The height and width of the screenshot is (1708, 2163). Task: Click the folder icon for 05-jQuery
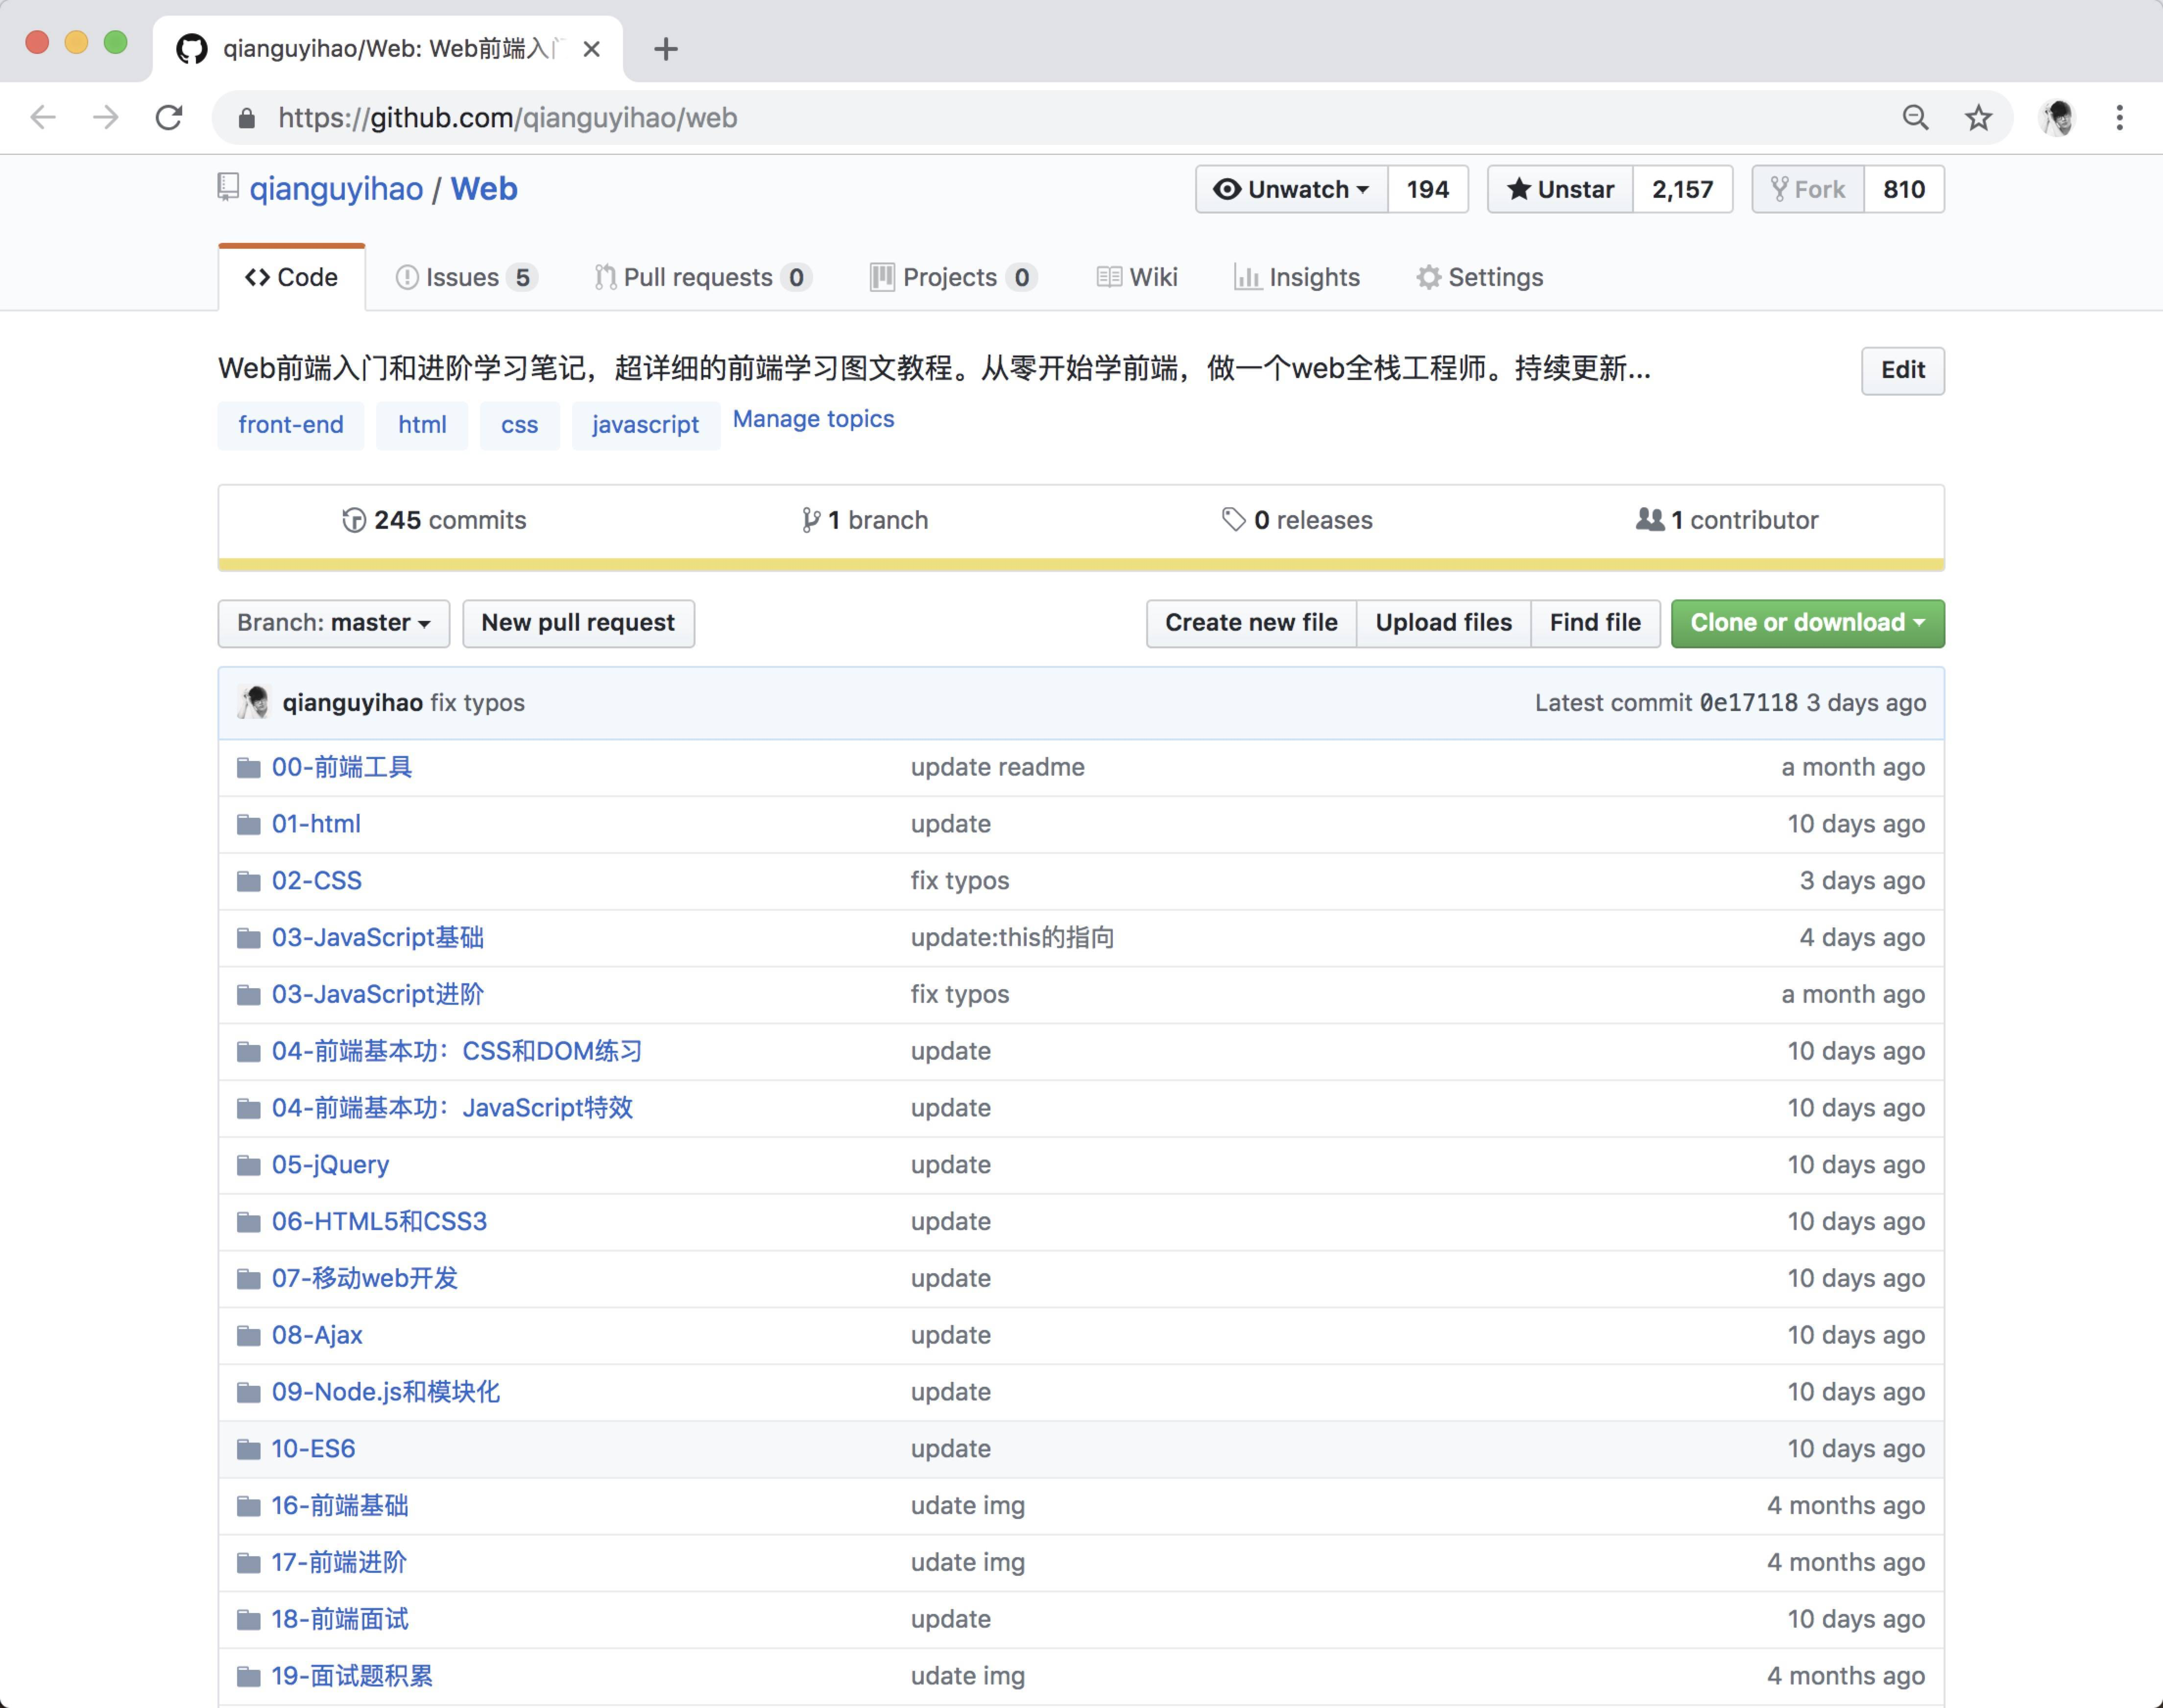[248, 1165]
